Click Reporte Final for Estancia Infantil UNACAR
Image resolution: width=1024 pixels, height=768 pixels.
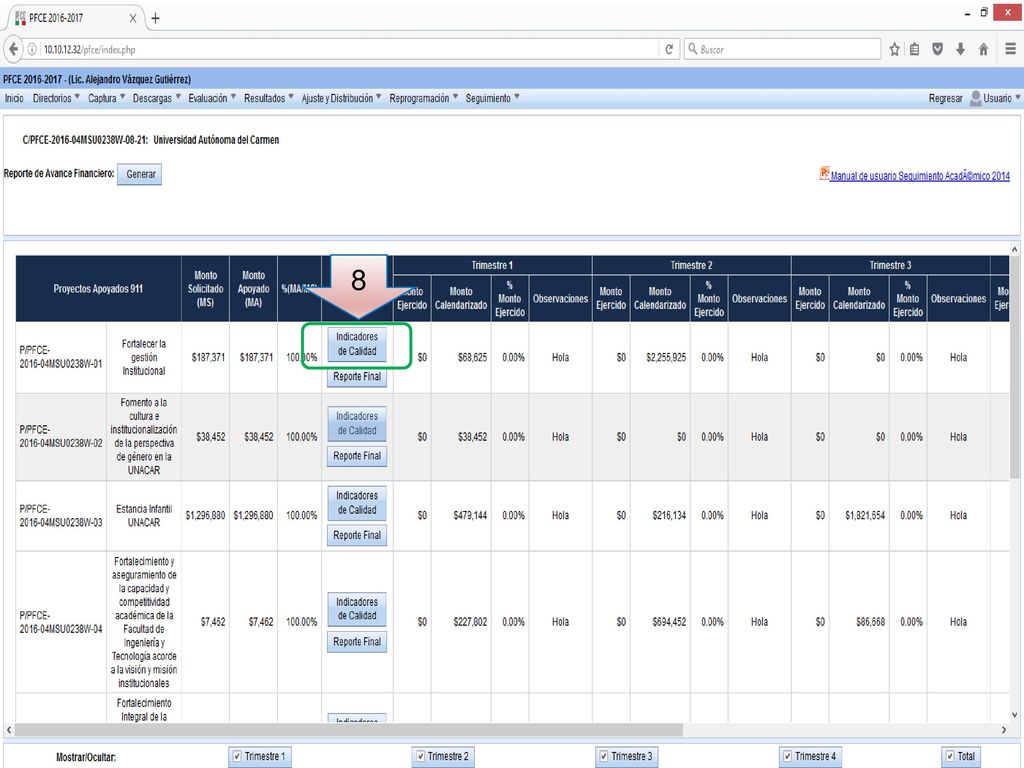(357, 536)
